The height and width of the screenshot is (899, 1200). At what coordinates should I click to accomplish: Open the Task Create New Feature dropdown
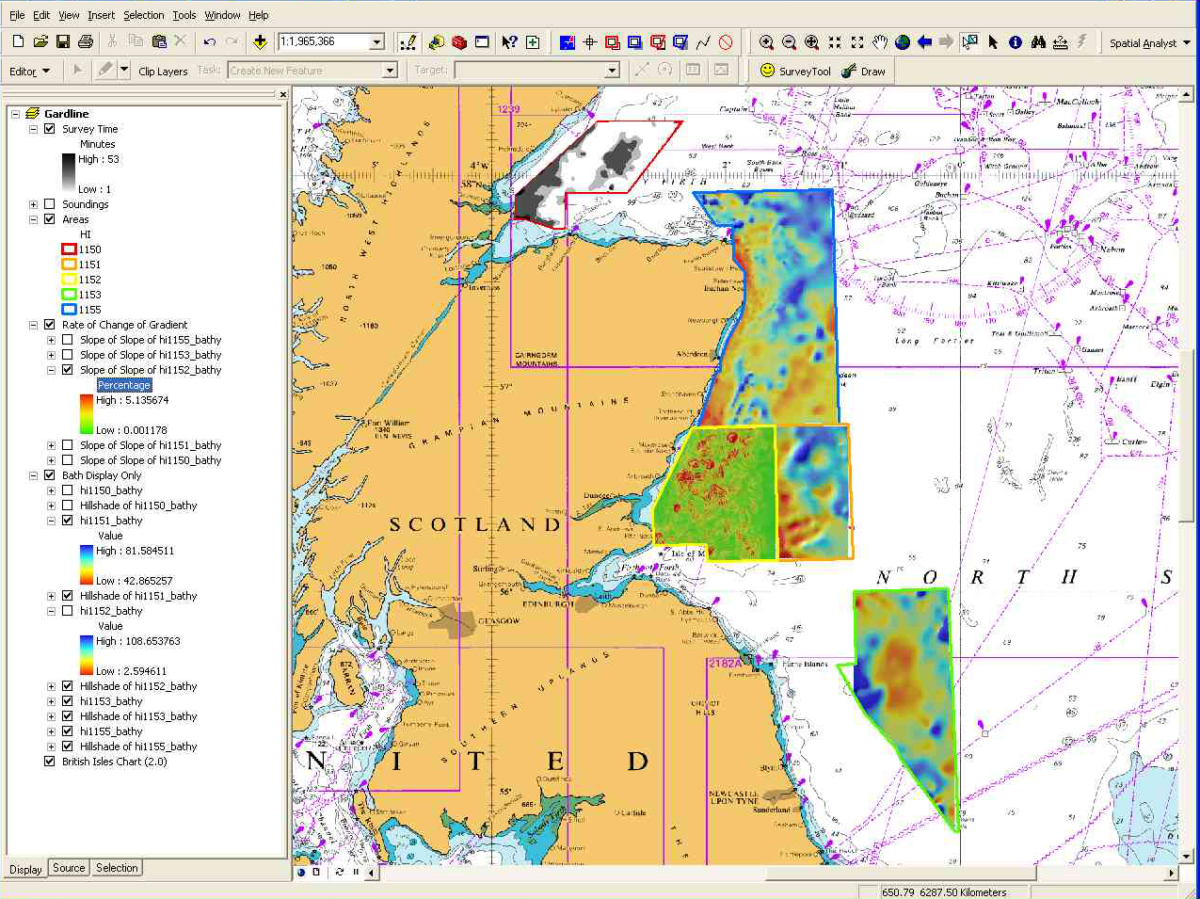390,71
